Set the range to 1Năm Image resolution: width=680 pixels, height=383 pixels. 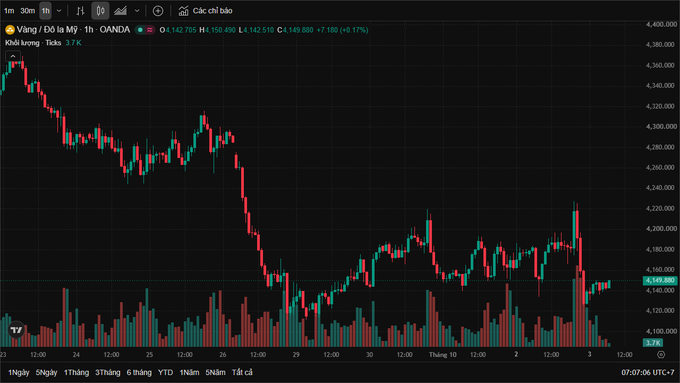click(x=190, y=372)
